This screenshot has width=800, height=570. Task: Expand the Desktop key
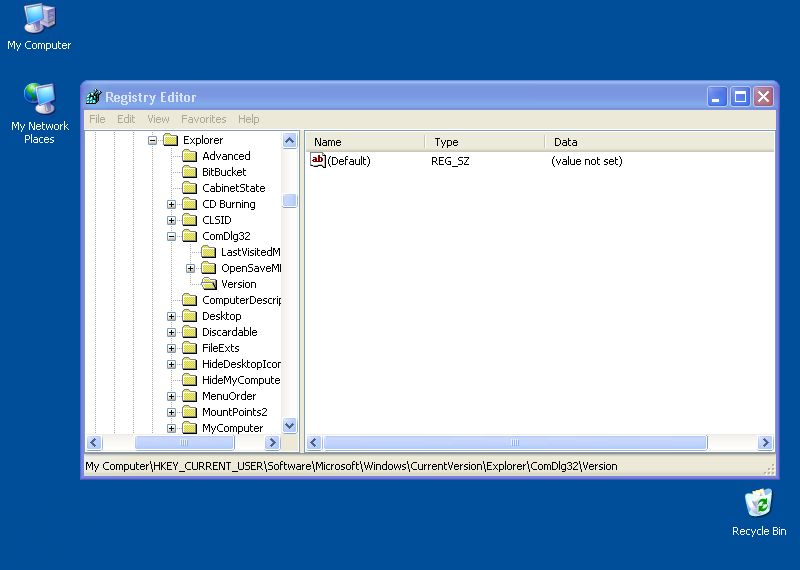pyautogui.click(x=171, y=316)
